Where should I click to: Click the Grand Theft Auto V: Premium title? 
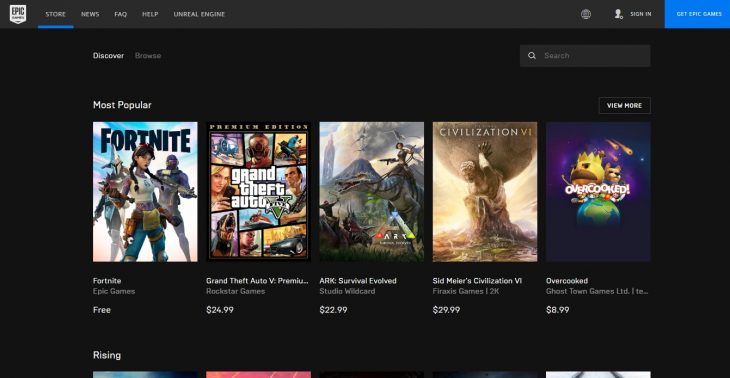(257, 281)
